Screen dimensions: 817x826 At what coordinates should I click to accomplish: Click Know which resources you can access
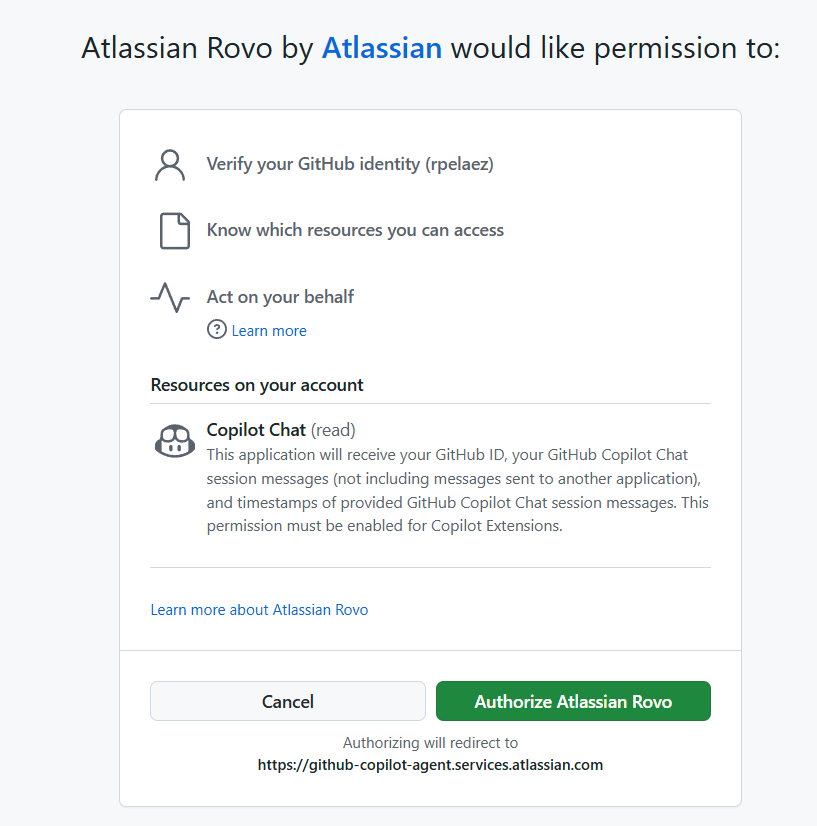click(x=355, y=230)
